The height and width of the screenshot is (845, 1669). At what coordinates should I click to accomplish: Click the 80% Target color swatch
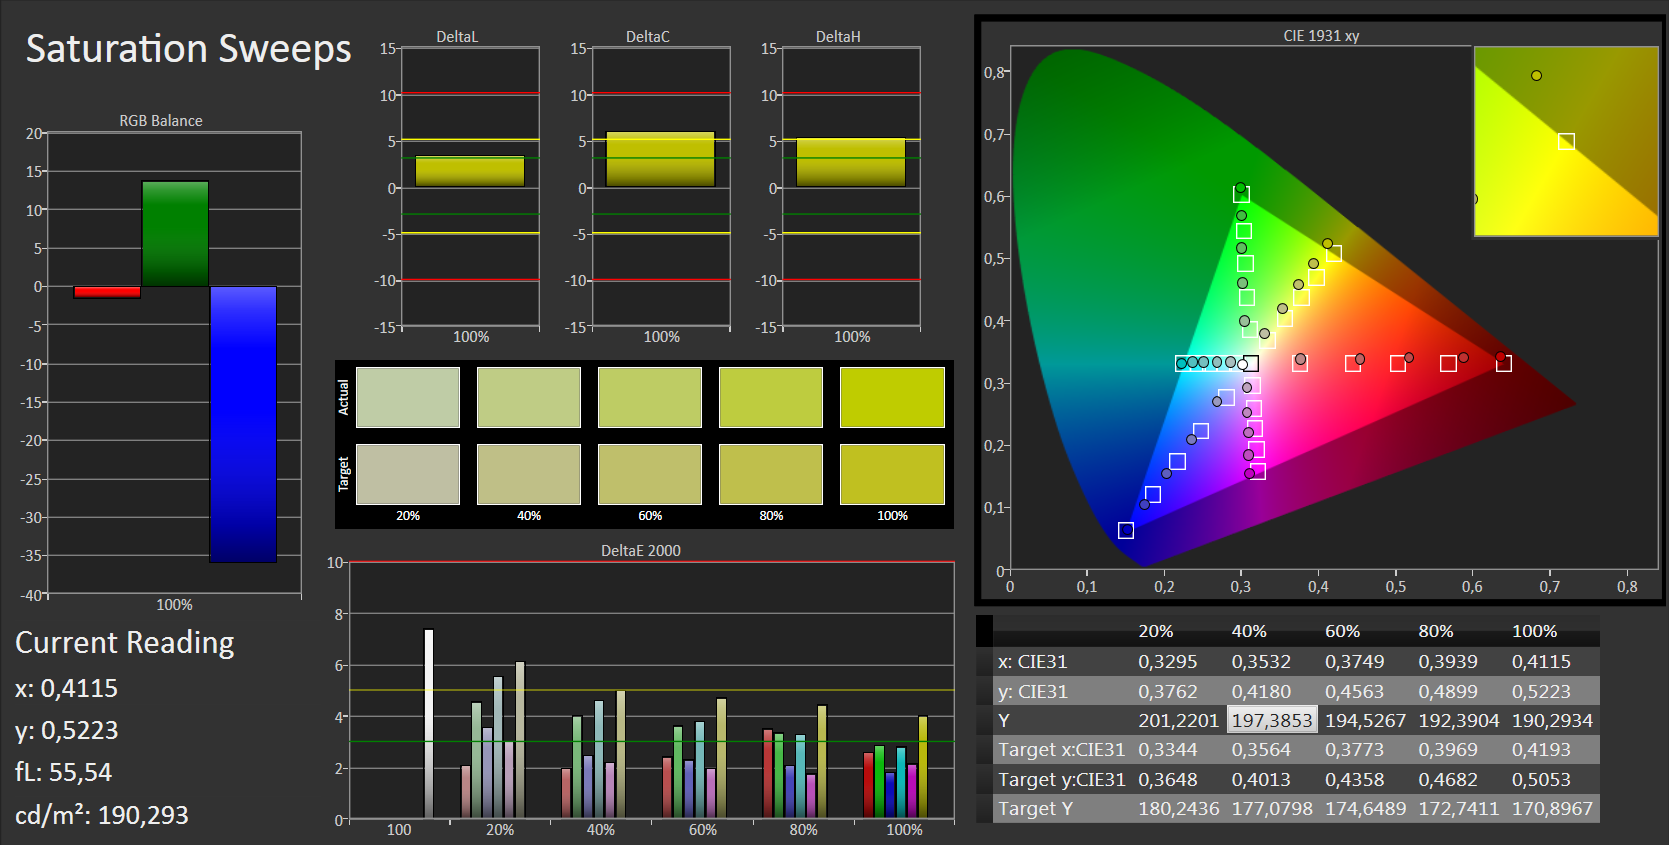(771, 474)
